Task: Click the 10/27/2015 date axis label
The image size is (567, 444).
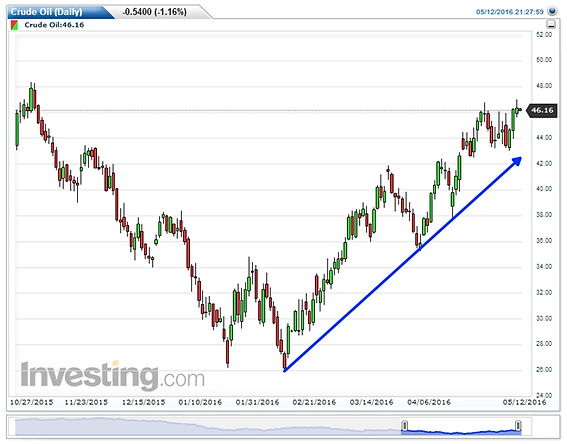Action: pos(31,402)
